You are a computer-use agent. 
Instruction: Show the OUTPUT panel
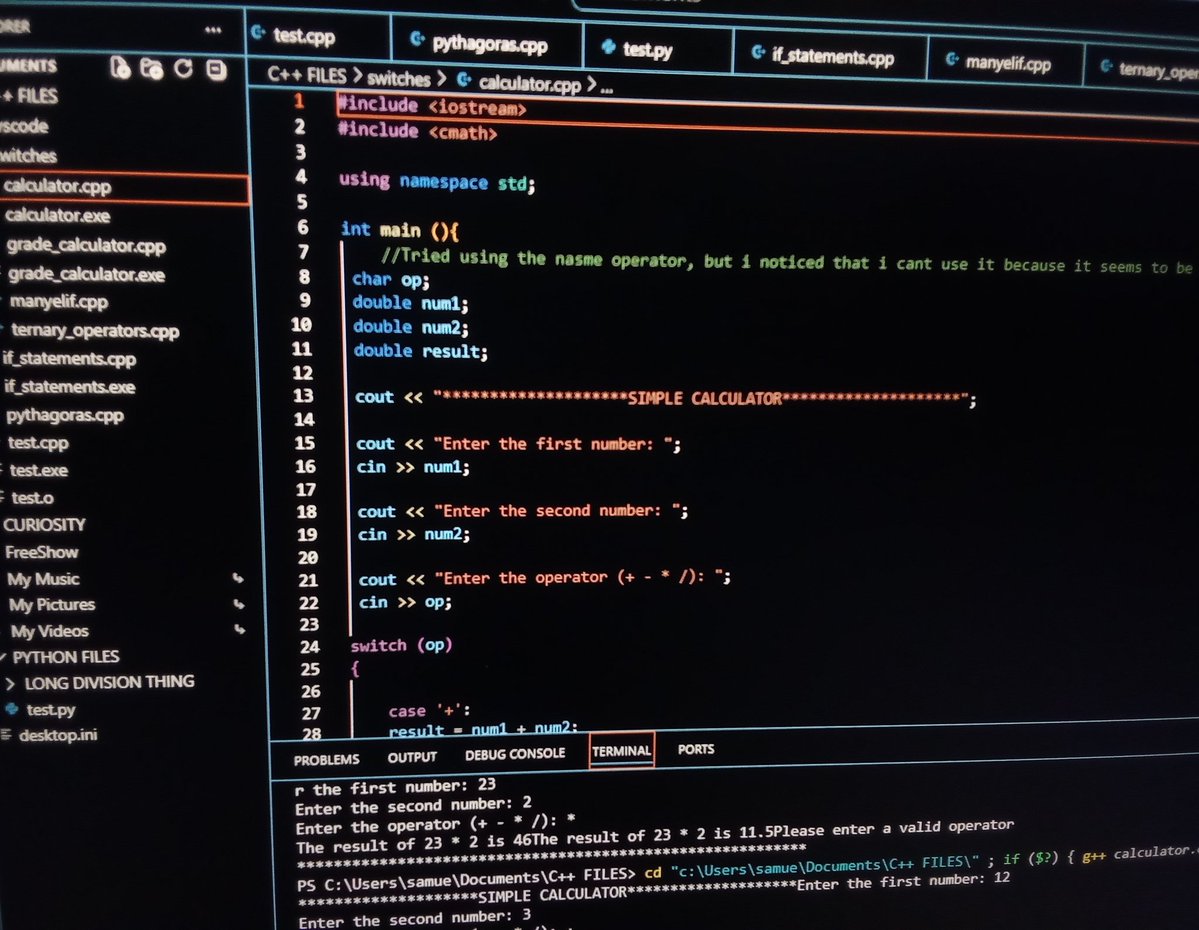point(412,756)
